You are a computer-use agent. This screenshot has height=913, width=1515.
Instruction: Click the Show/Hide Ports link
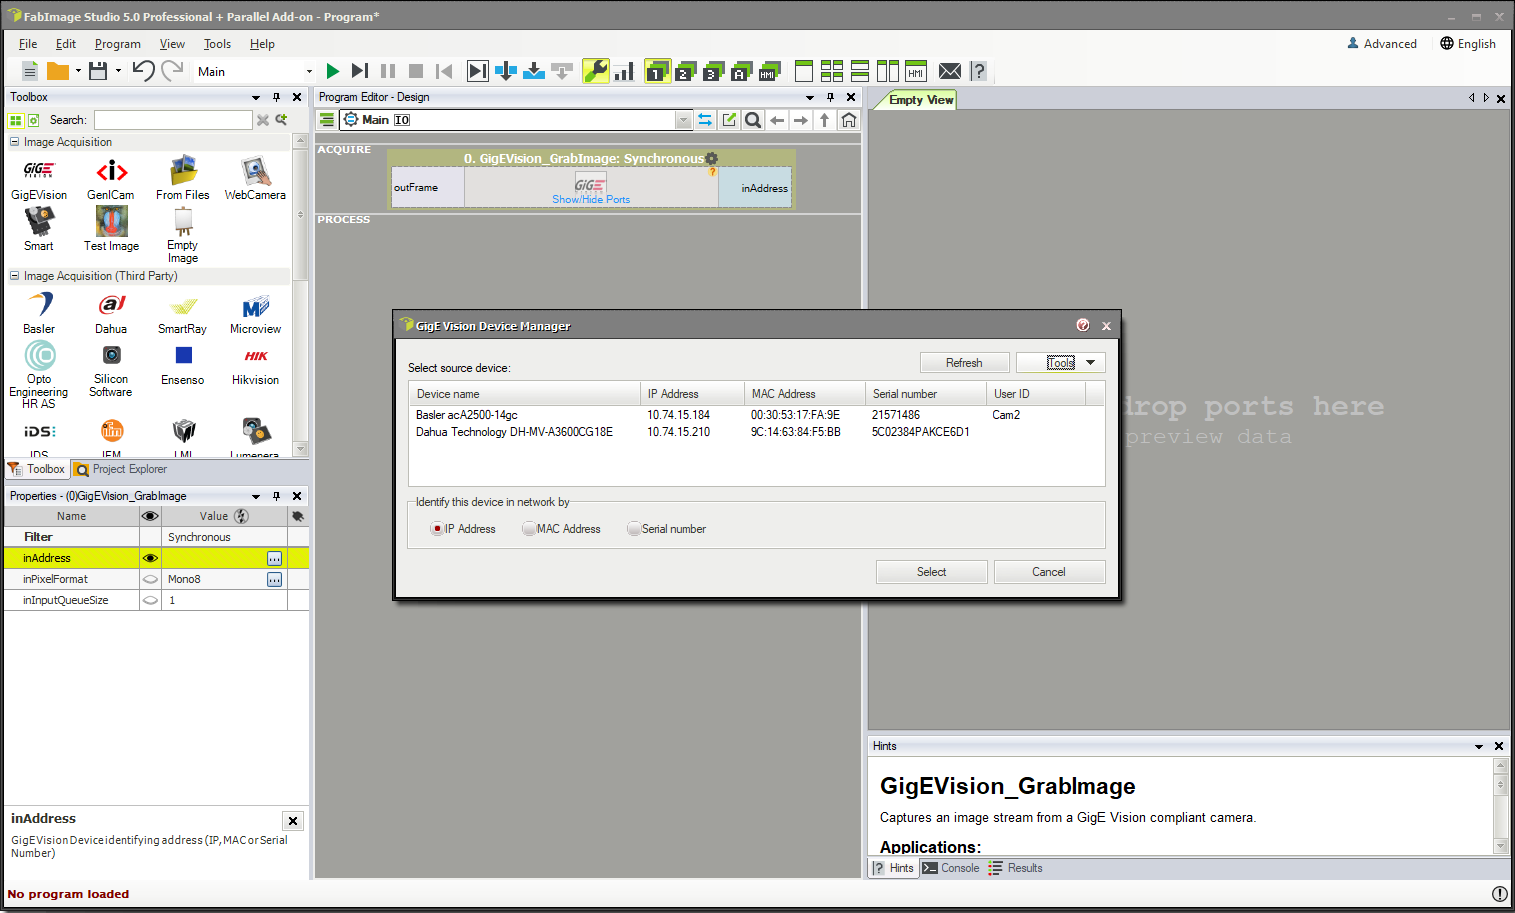point(591,199)
